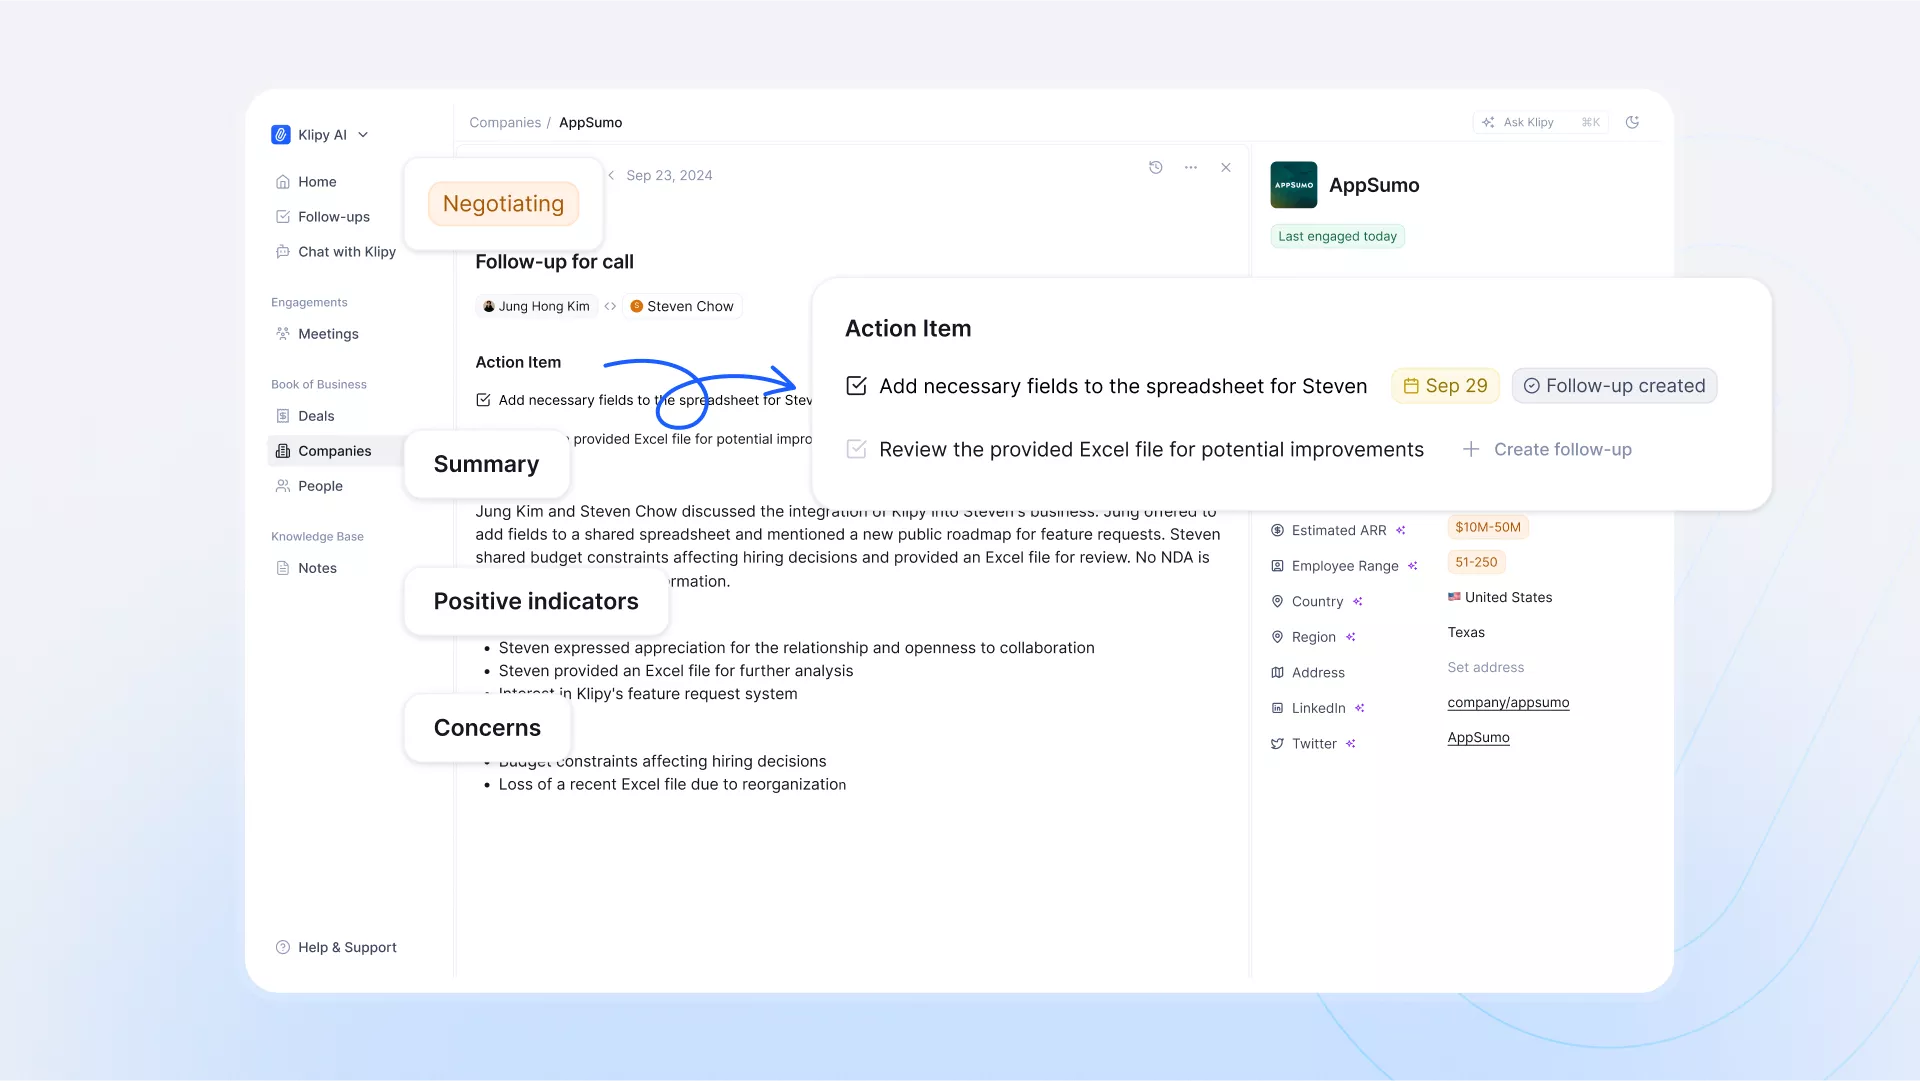
Task: Click the AI sparkle icon beside Estimated ARR
Action: tap(1401, 531)
